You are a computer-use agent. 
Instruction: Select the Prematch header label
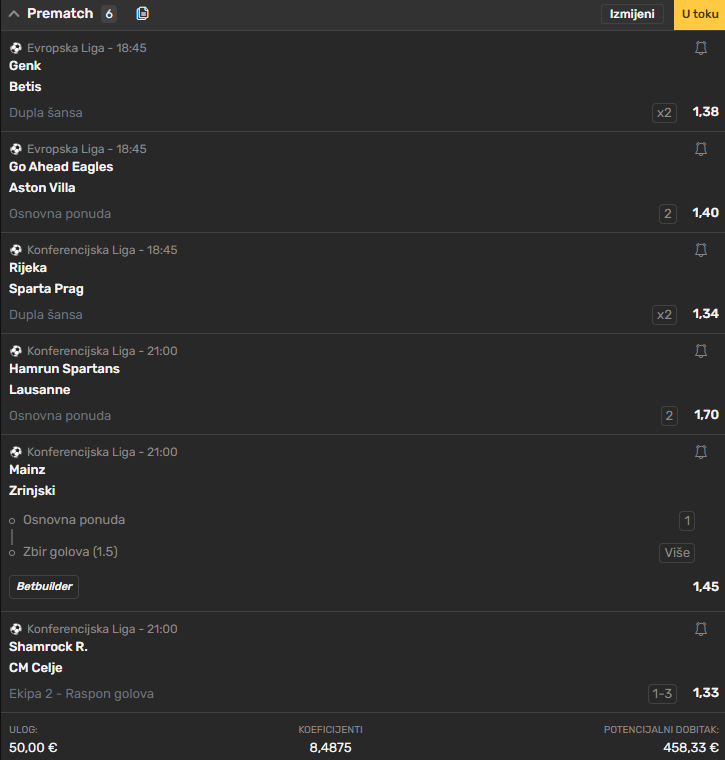point(60,13)
